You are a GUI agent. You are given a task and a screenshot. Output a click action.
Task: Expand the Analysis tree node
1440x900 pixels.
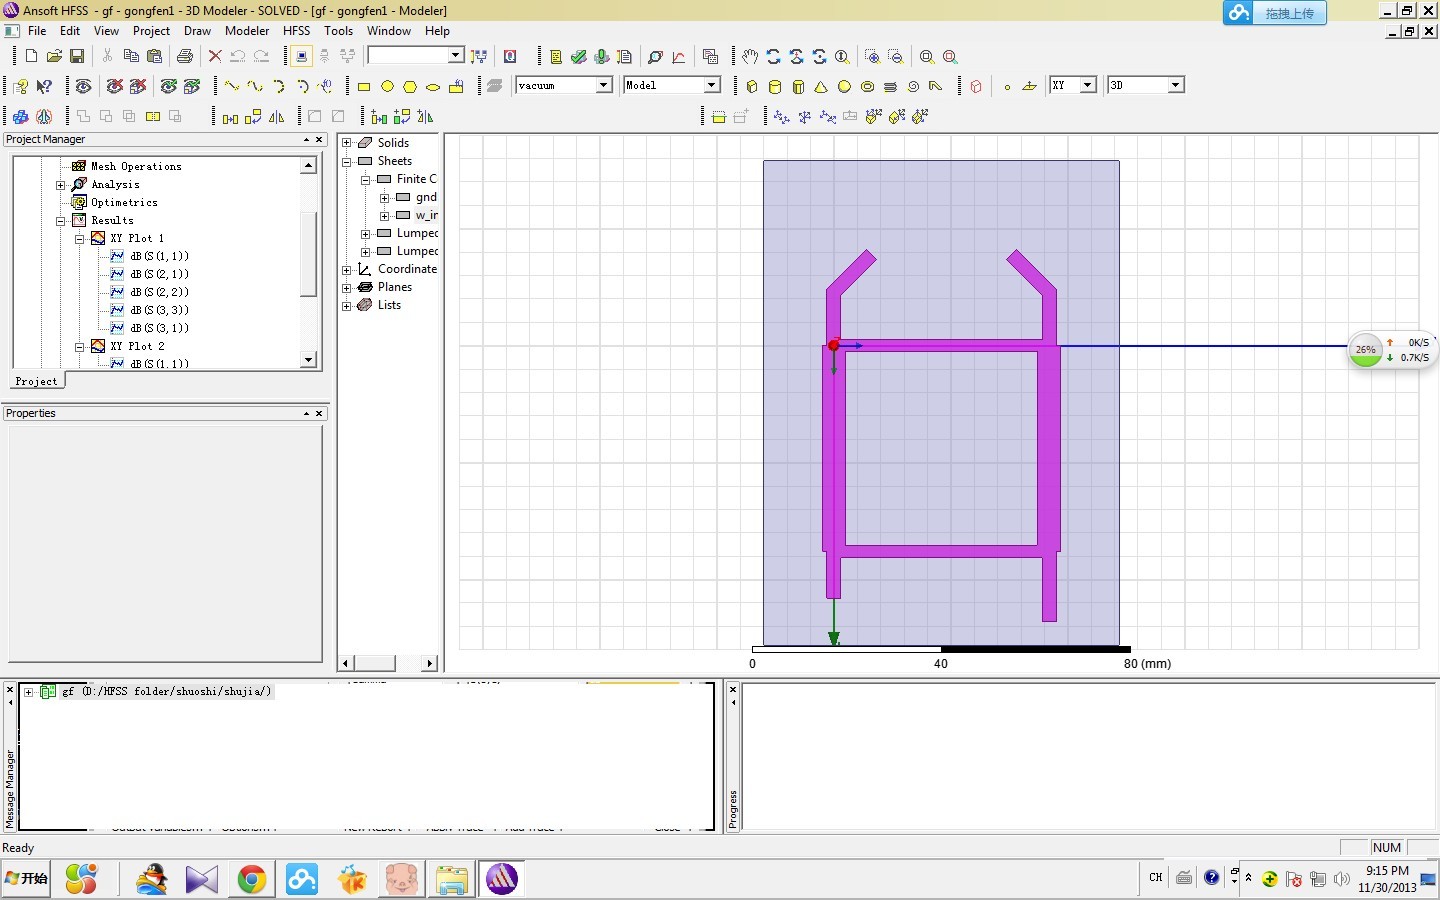[61, 185]
